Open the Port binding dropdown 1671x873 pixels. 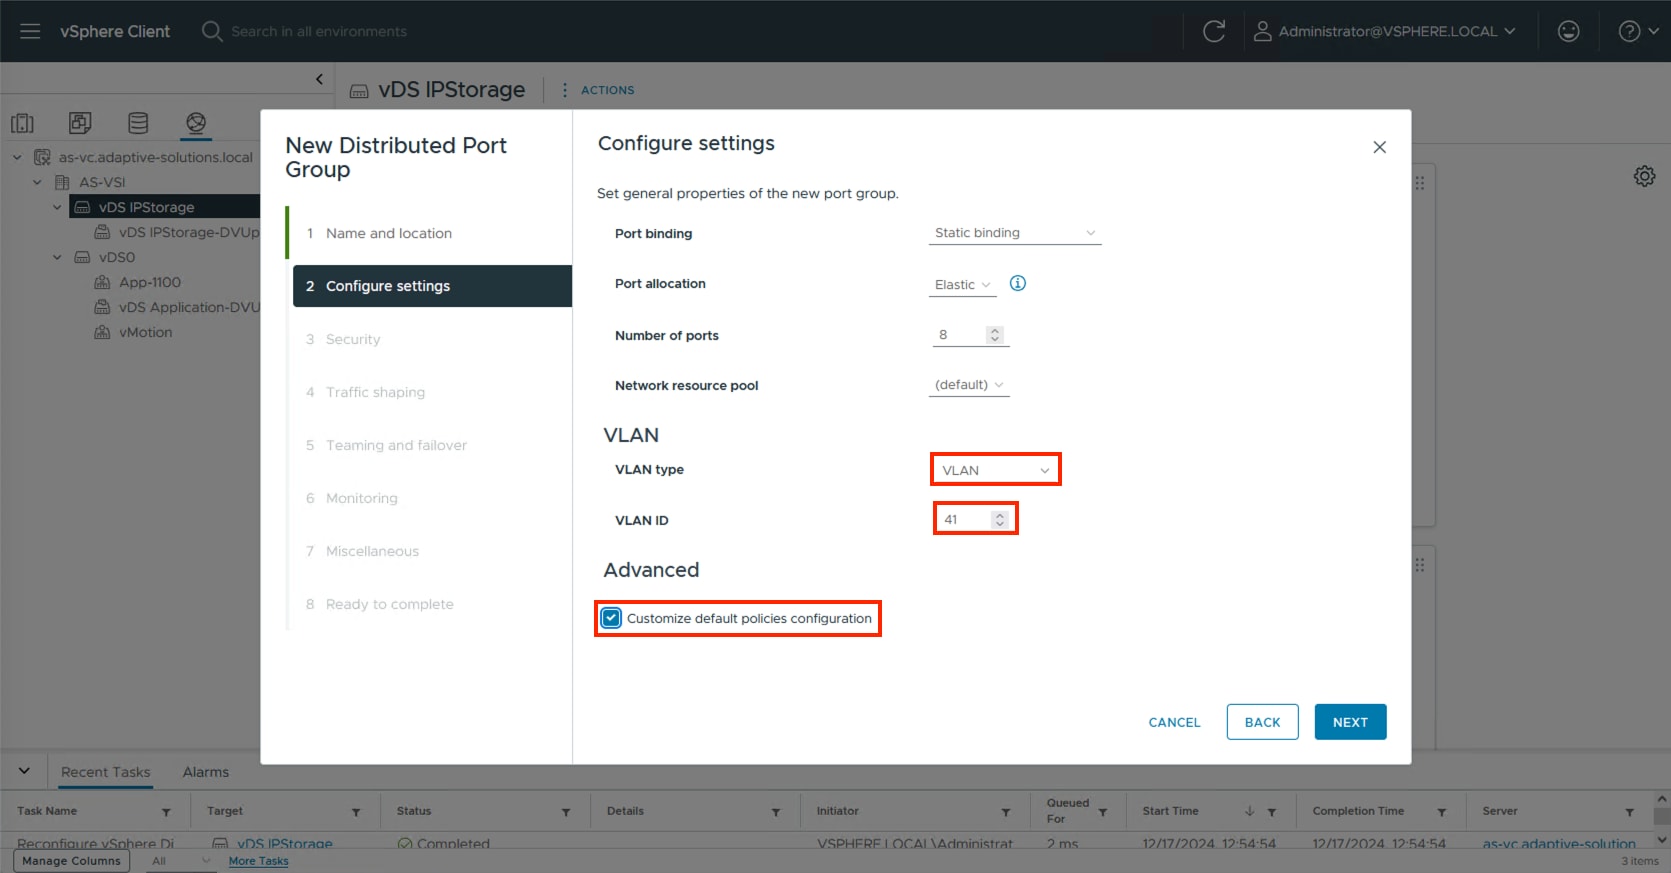pyautogui.click(x=1015, y=233)
